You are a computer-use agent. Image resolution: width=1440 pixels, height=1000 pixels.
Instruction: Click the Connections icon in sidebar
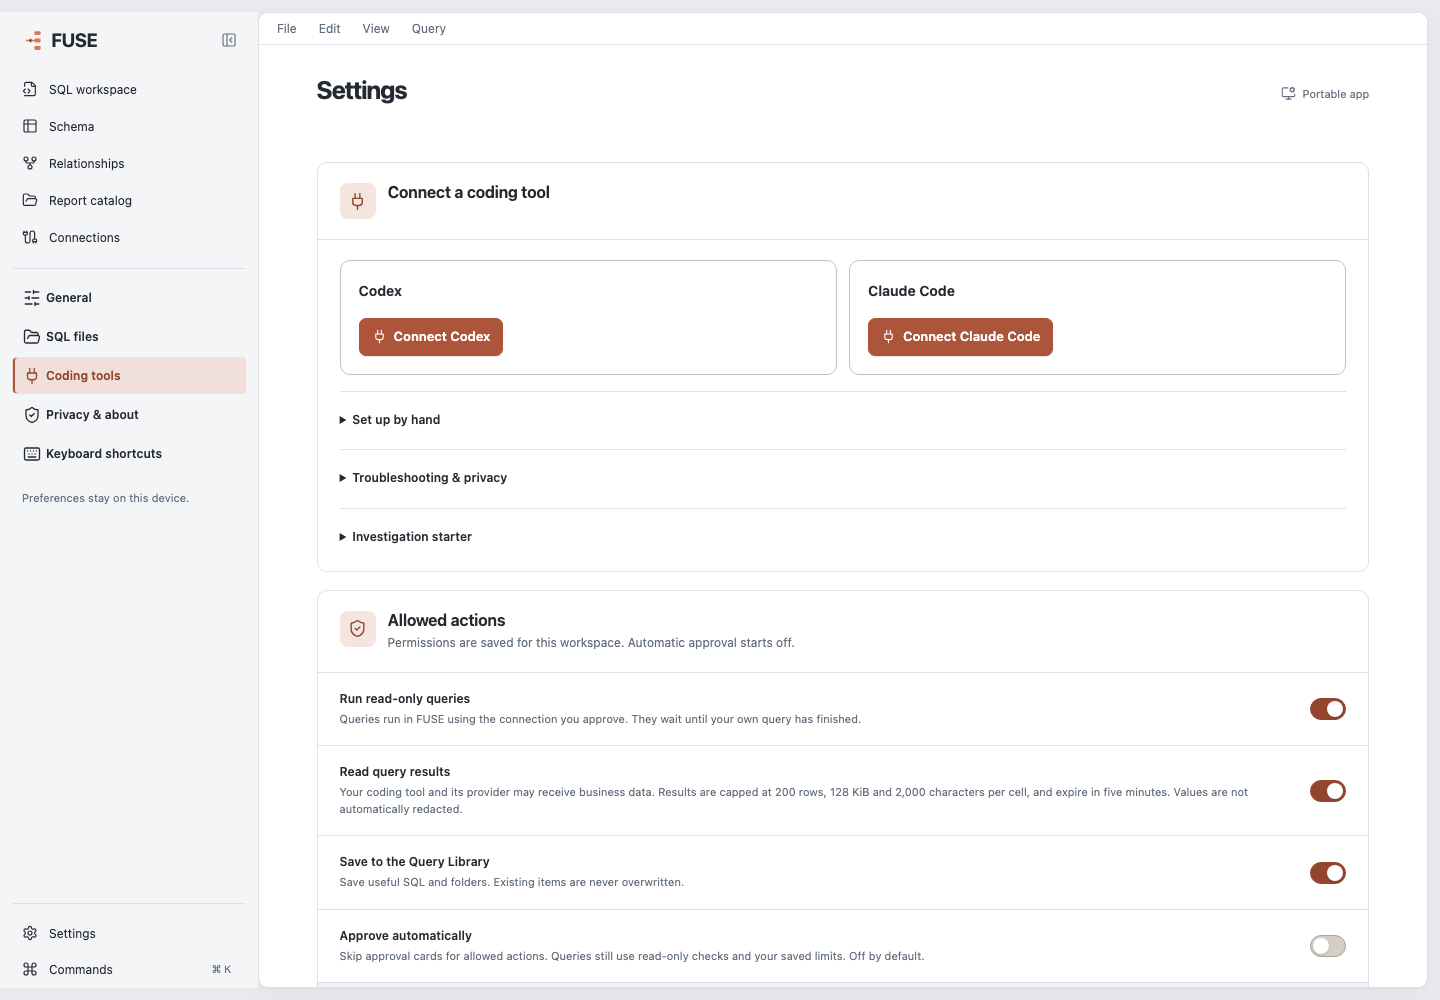[x=30, y=237]
